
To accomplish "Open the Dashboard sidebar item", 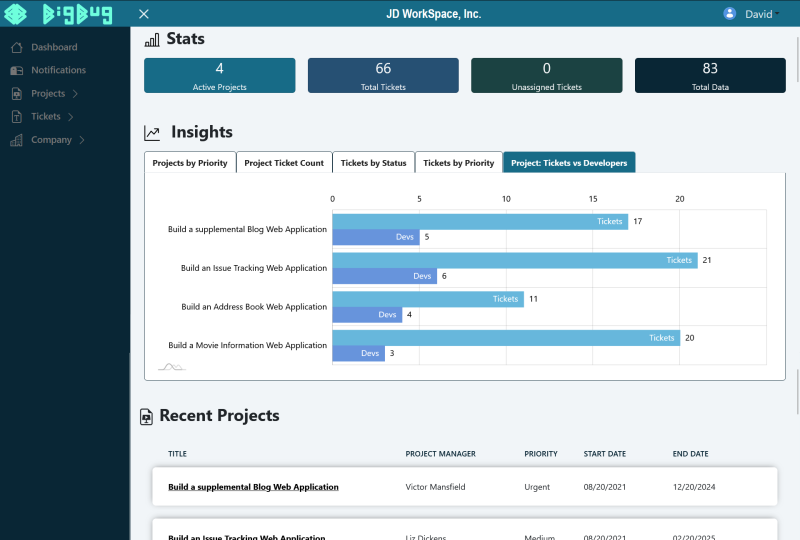I will point(54,47).
